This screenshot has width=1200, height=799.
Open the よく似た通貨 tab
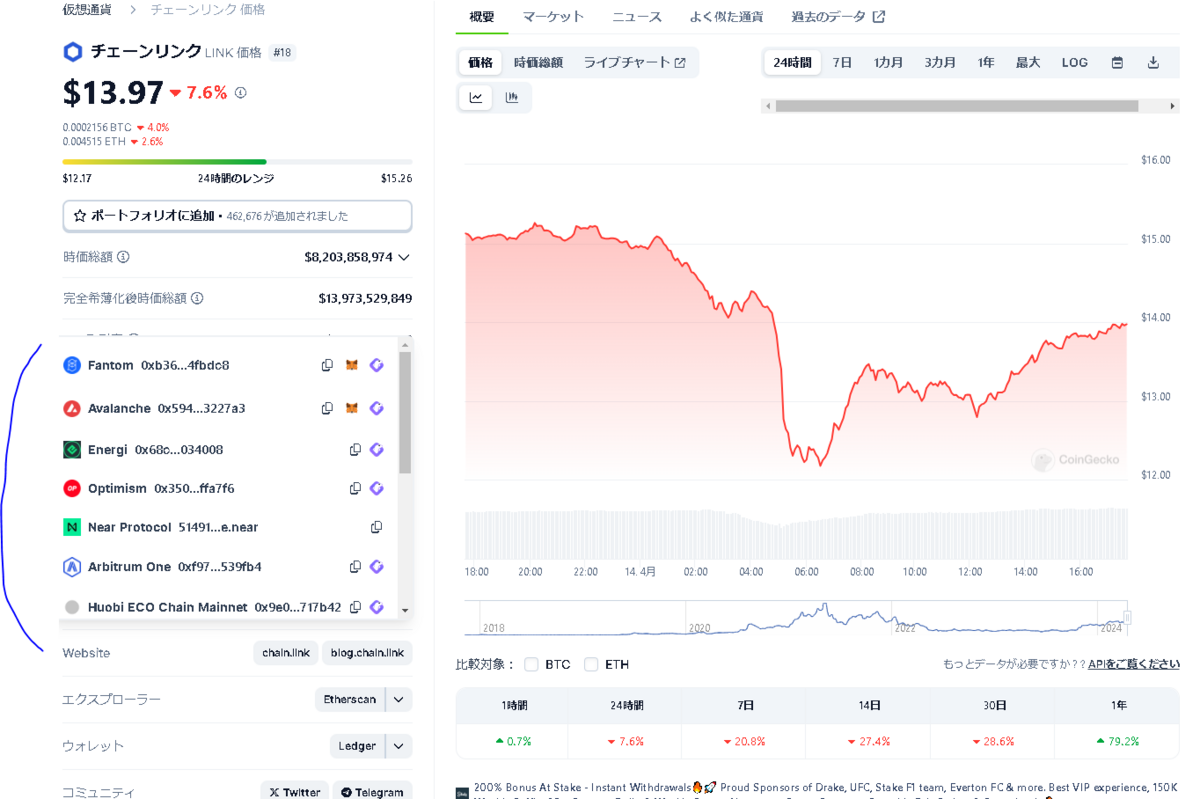coord(726,17)
